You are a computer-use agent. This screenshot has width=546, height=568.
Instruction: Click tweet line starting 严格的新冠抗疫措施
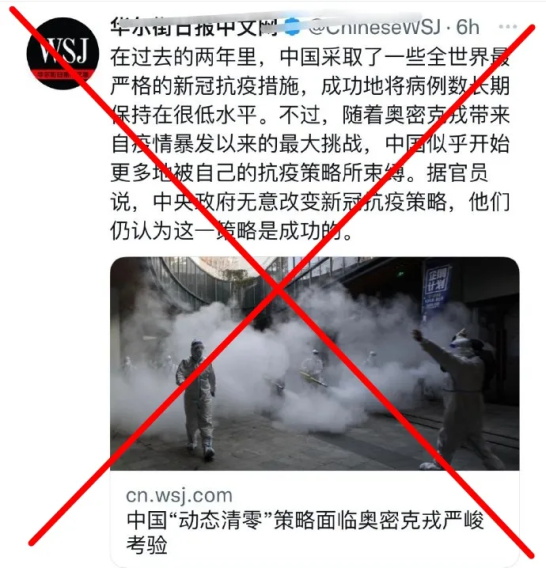click(310, 86)
